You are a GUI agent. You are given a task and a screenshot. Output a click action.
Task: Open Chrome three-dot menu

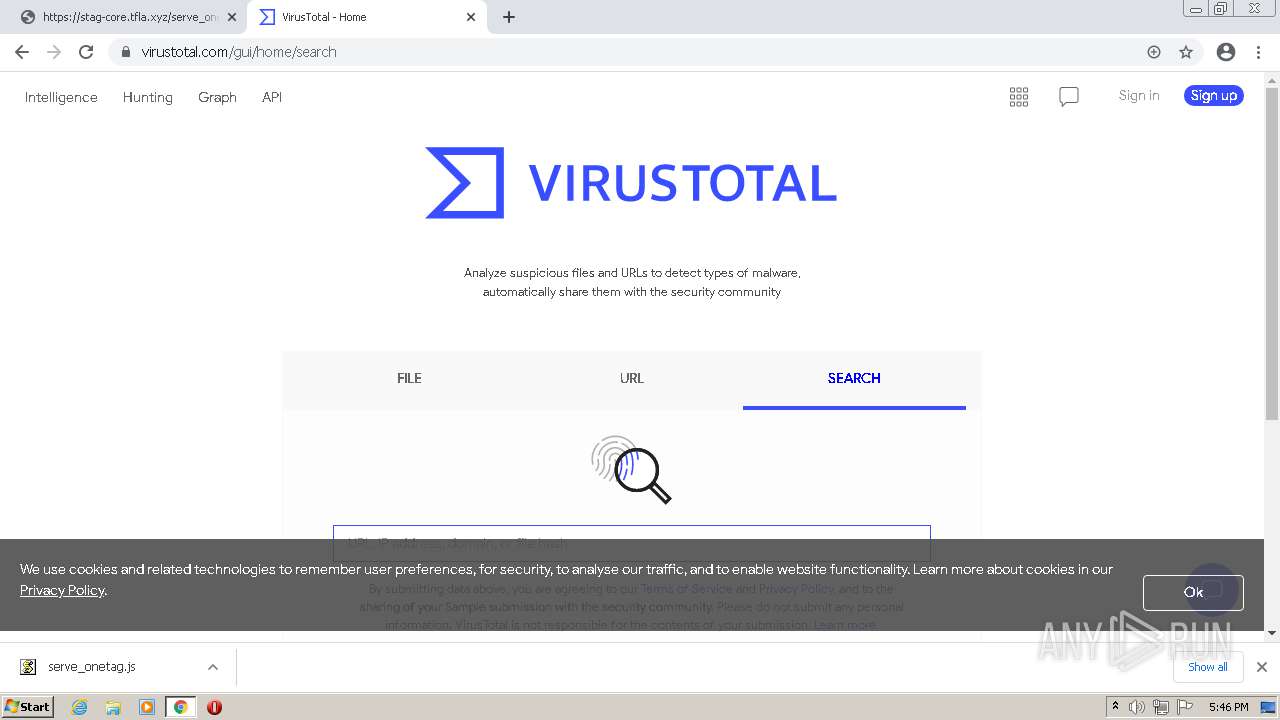click(x=1258, y=52)
